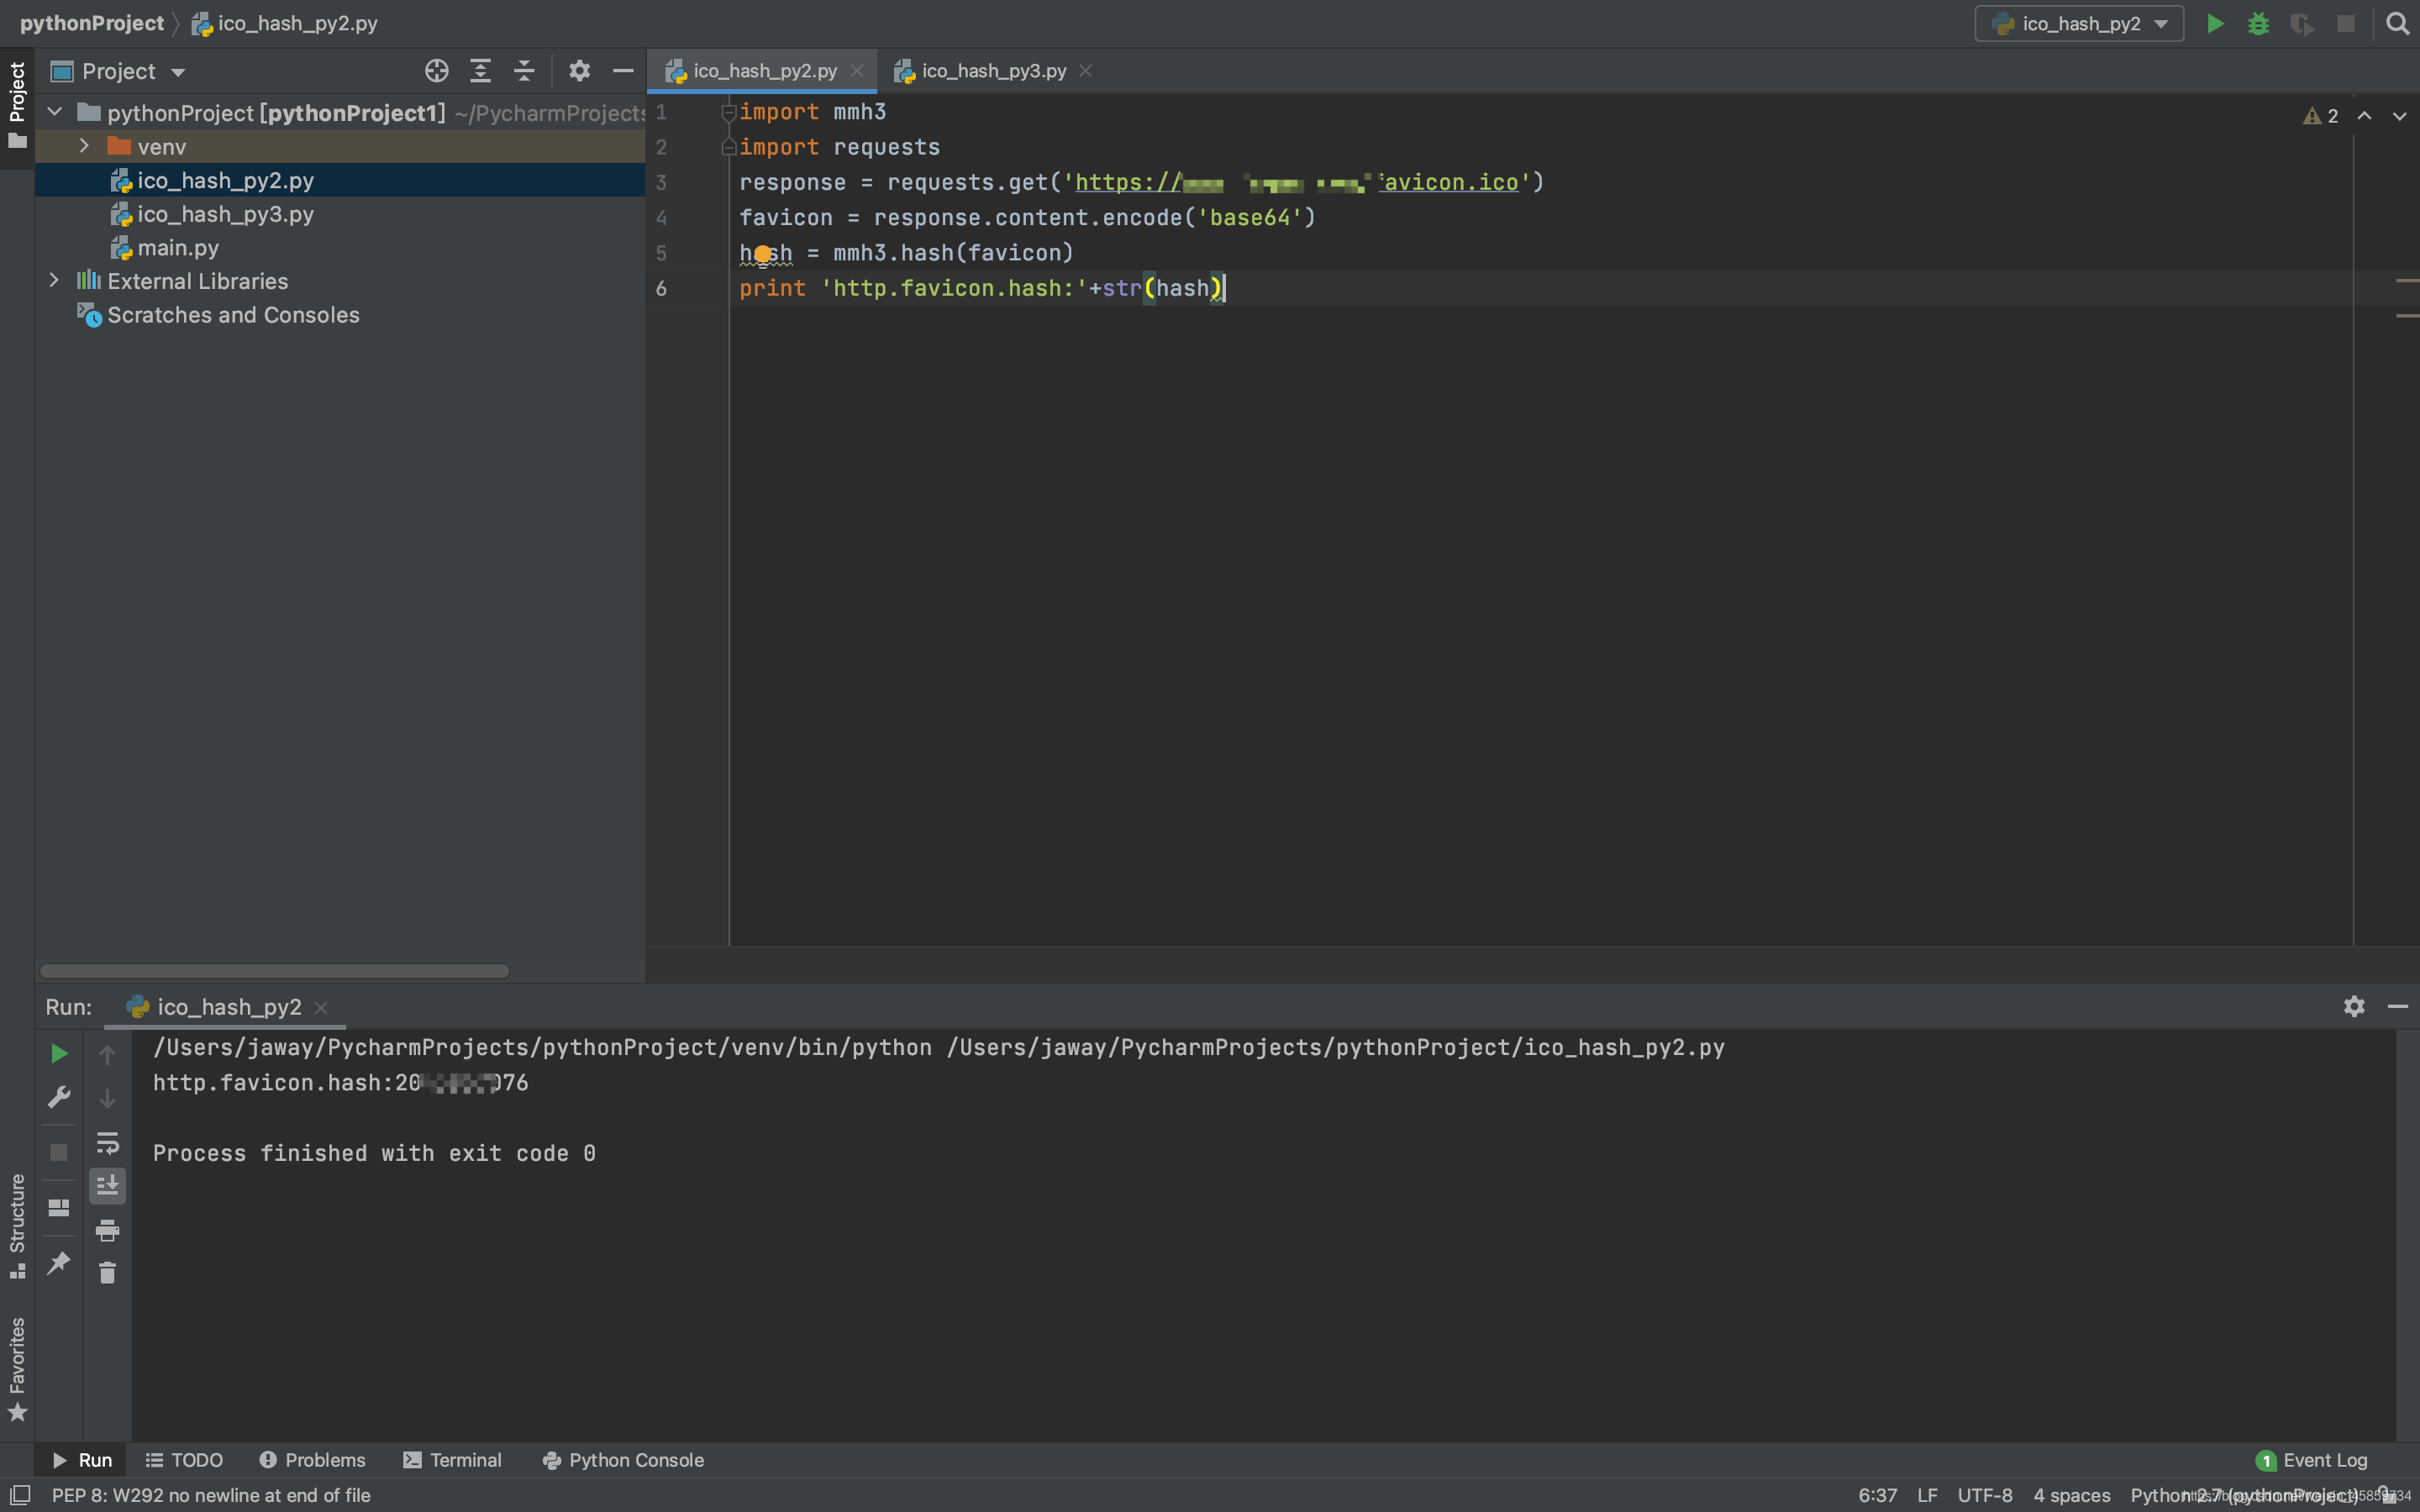This screenshot has height=1512, width=2420.
Task: Open the Terminal tool window tab
Action: coord(453,1460)
